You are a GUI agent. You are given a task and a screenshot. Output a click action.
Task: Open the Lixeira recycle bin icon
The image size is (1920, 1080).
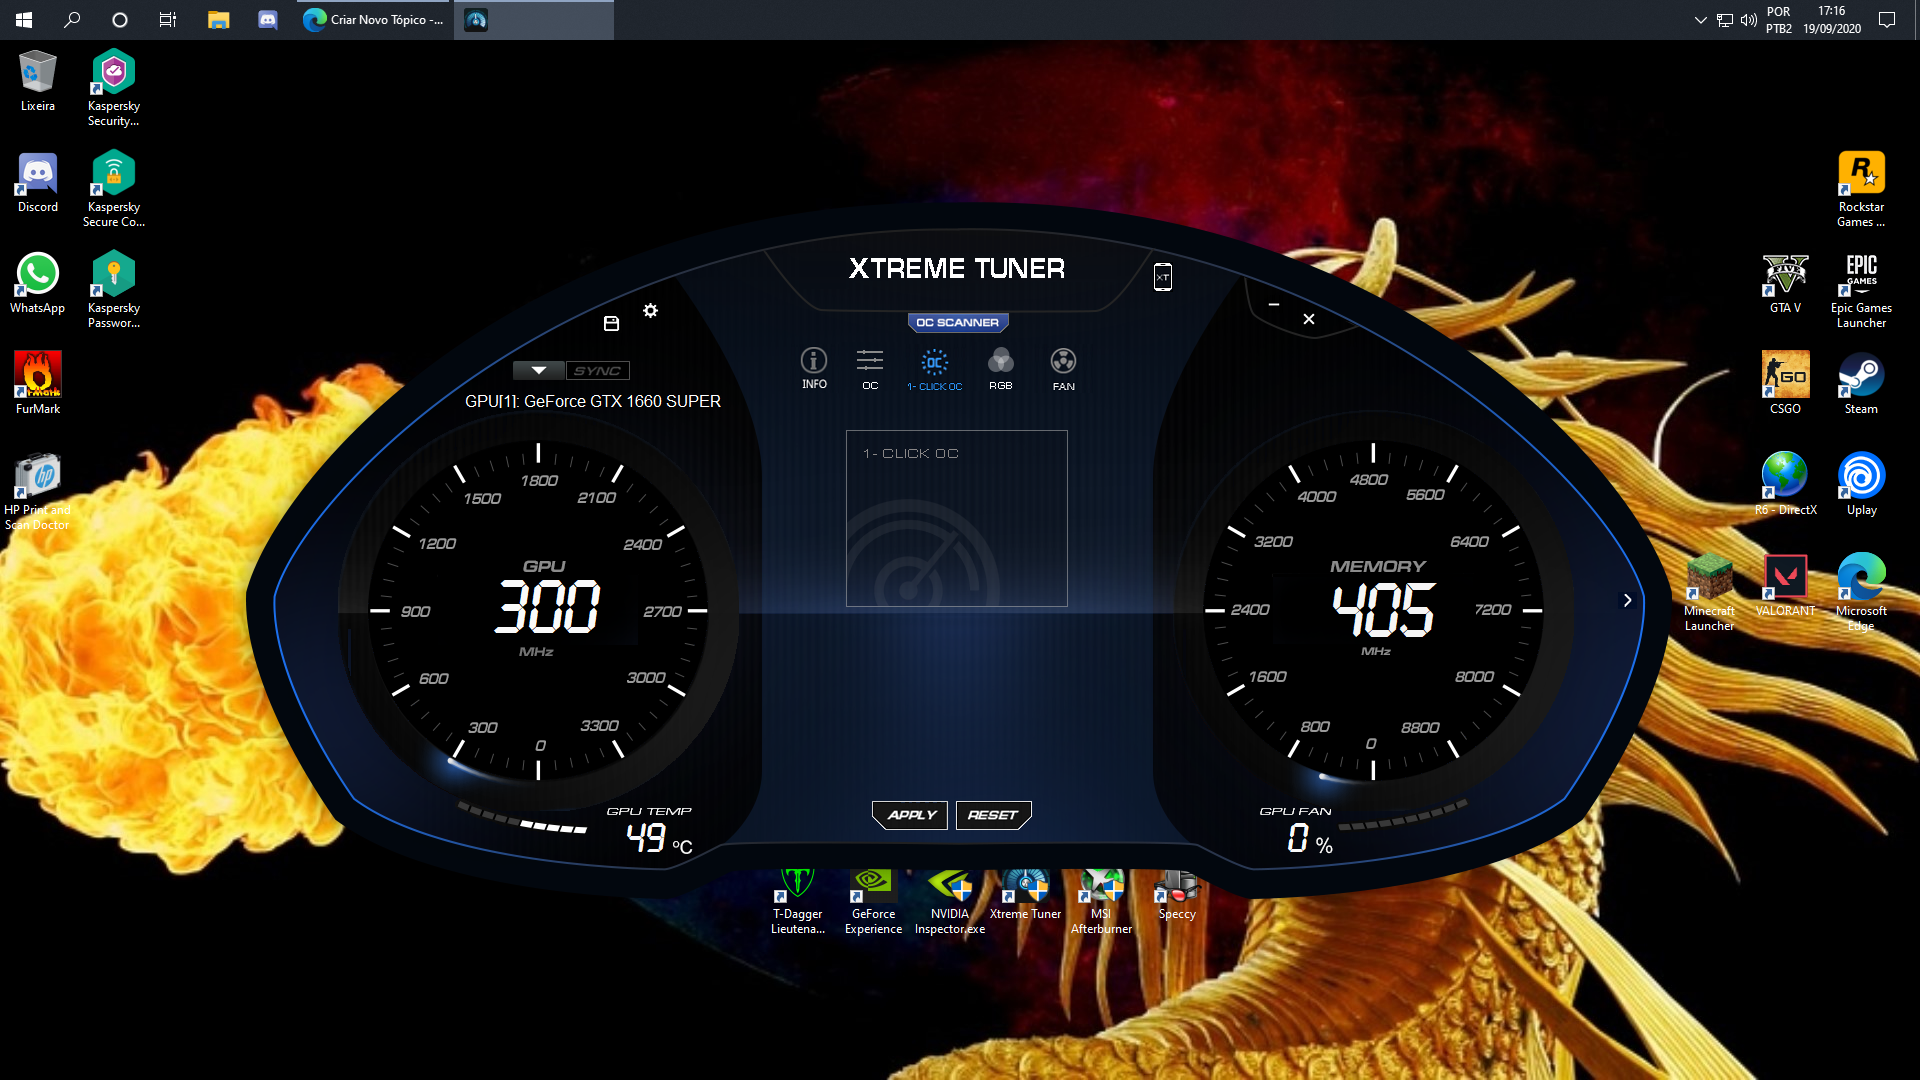coord(37,81)
